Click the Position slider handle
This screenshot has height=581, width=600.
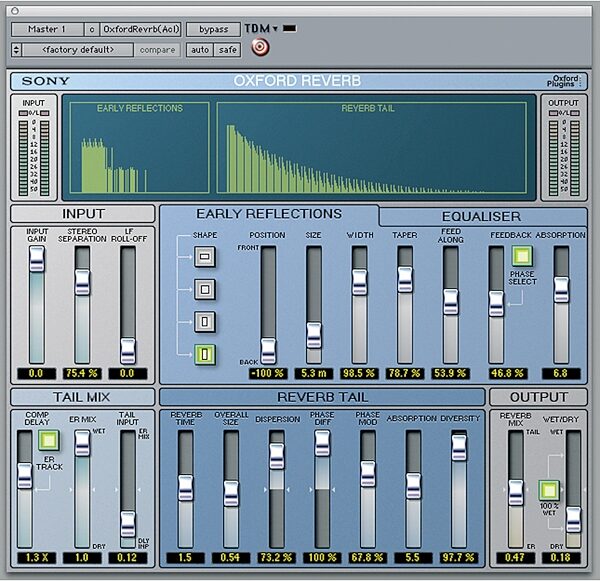[x=268, y=351]
